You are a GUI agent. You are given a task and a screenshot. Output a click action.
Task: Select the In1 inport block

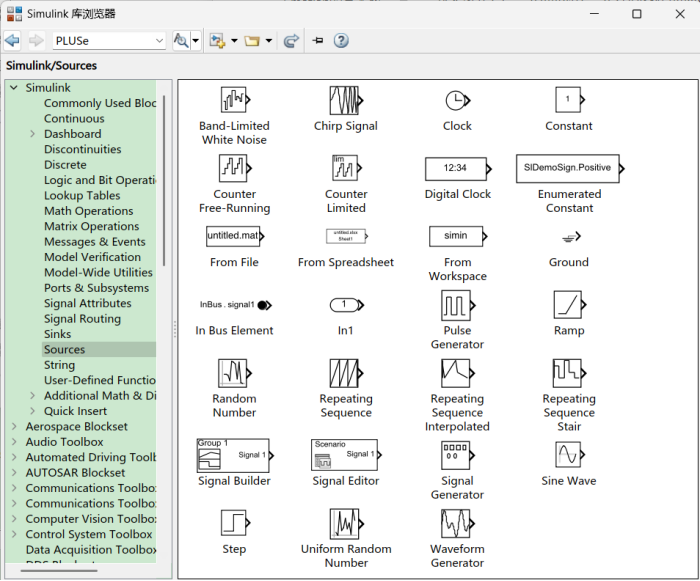(346, 305)
